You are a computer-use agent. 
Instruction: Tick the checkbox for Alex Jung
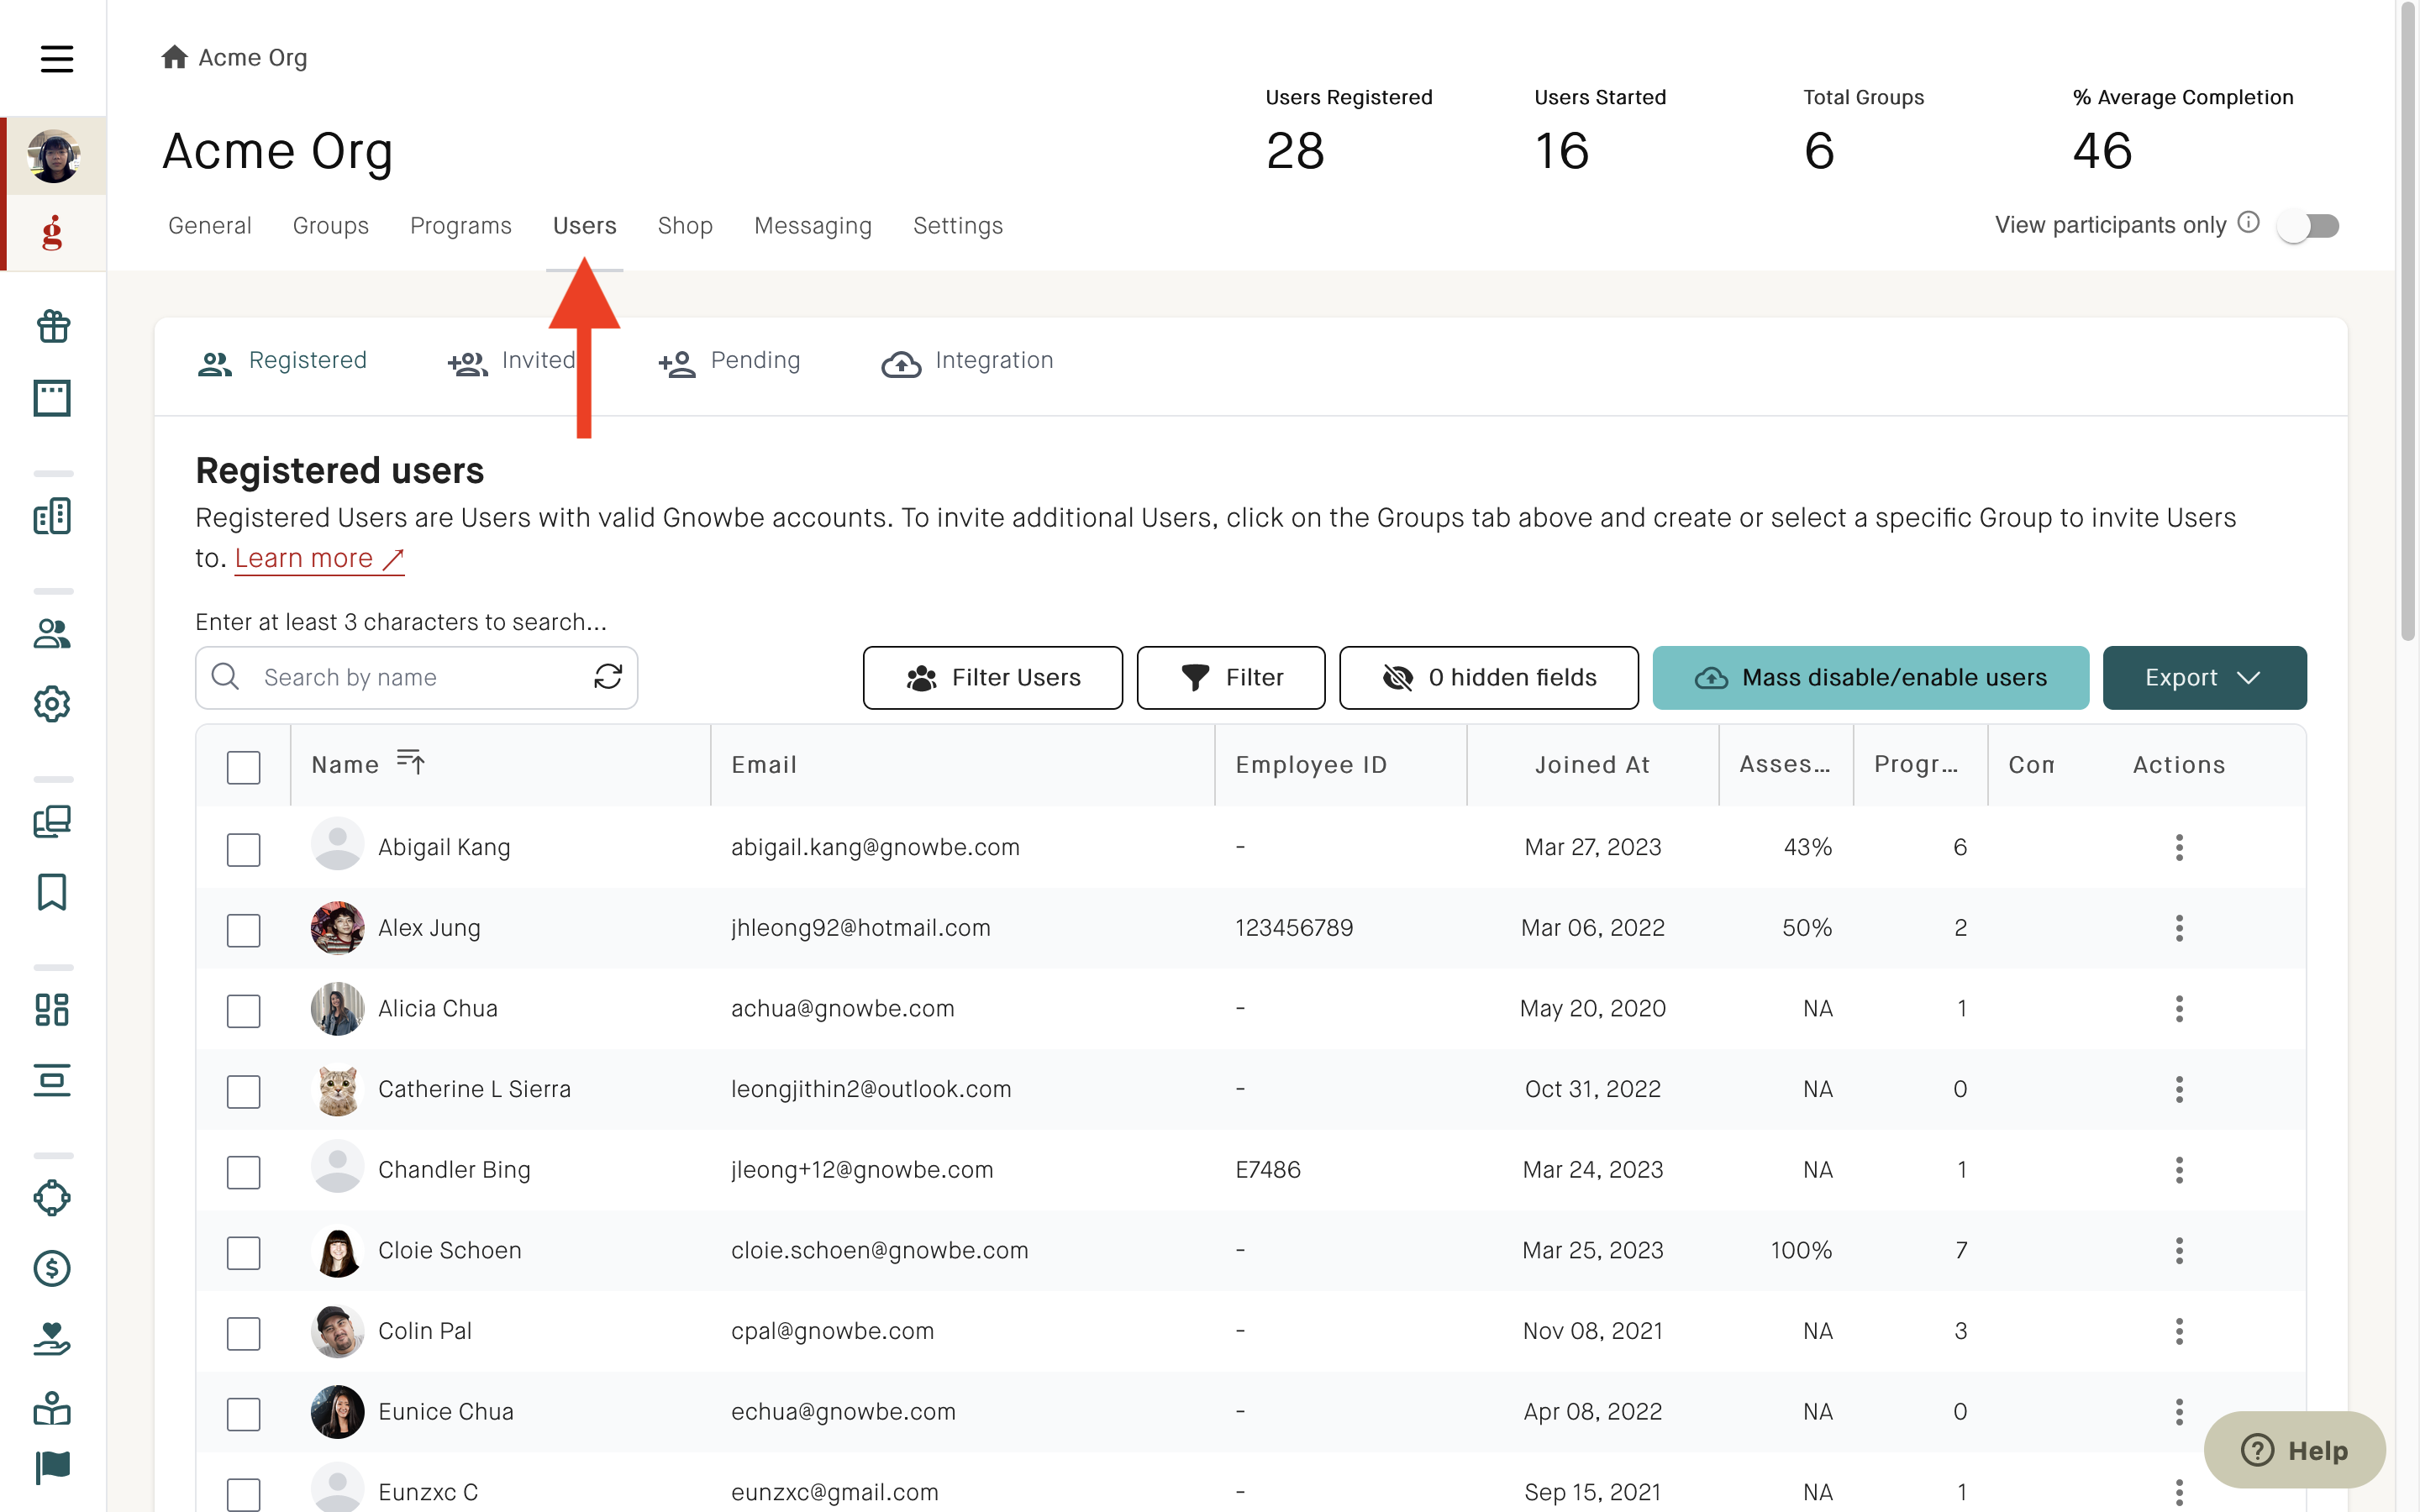pos(244,929)
